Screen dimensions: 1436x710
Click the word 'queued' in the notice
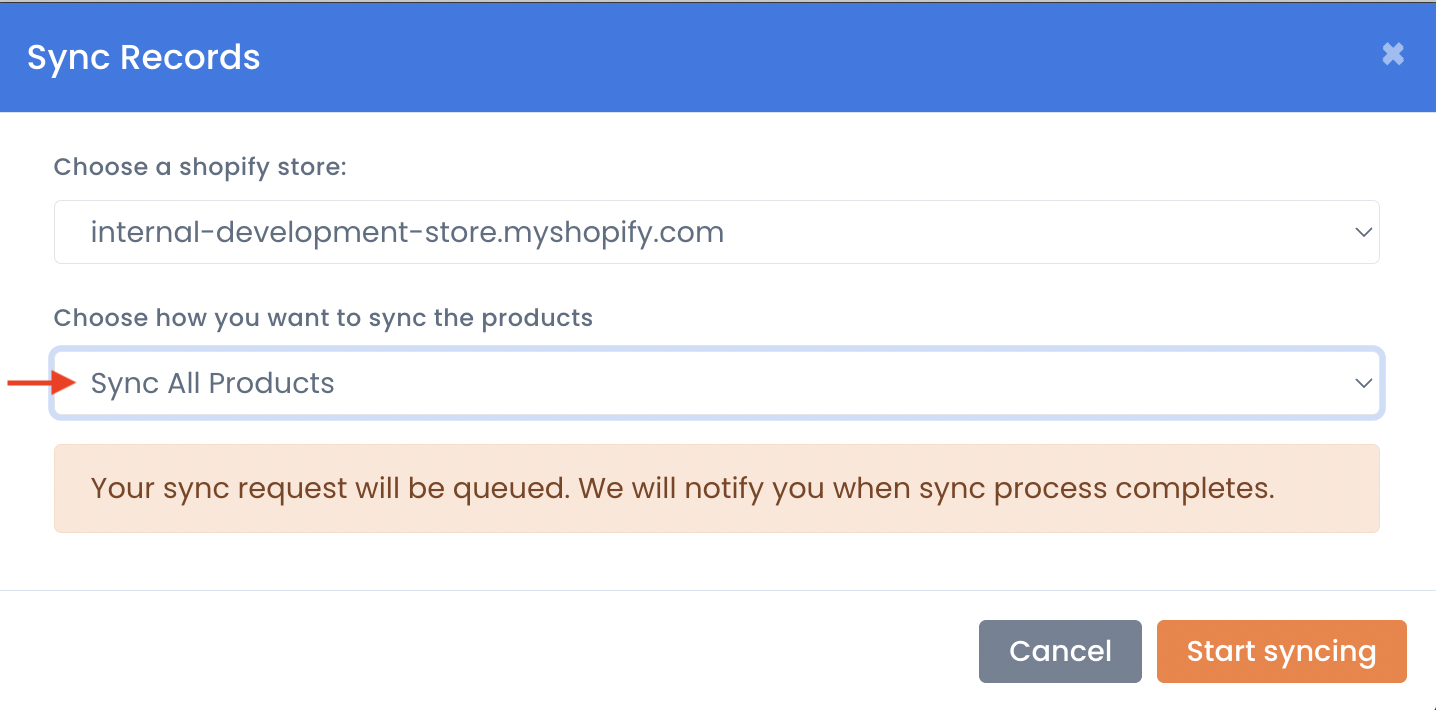tap(511, 489)
